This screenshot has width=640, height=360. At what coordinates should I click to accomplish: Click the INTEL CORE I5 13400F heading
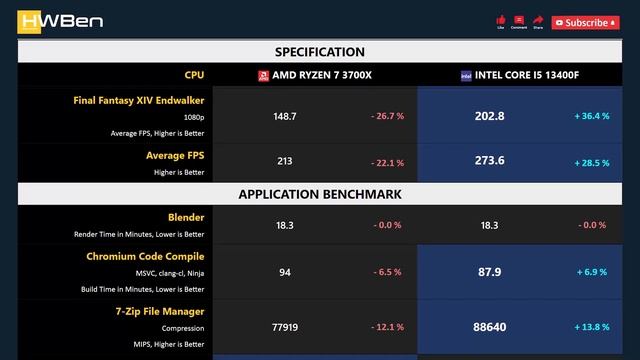(527, 75)
